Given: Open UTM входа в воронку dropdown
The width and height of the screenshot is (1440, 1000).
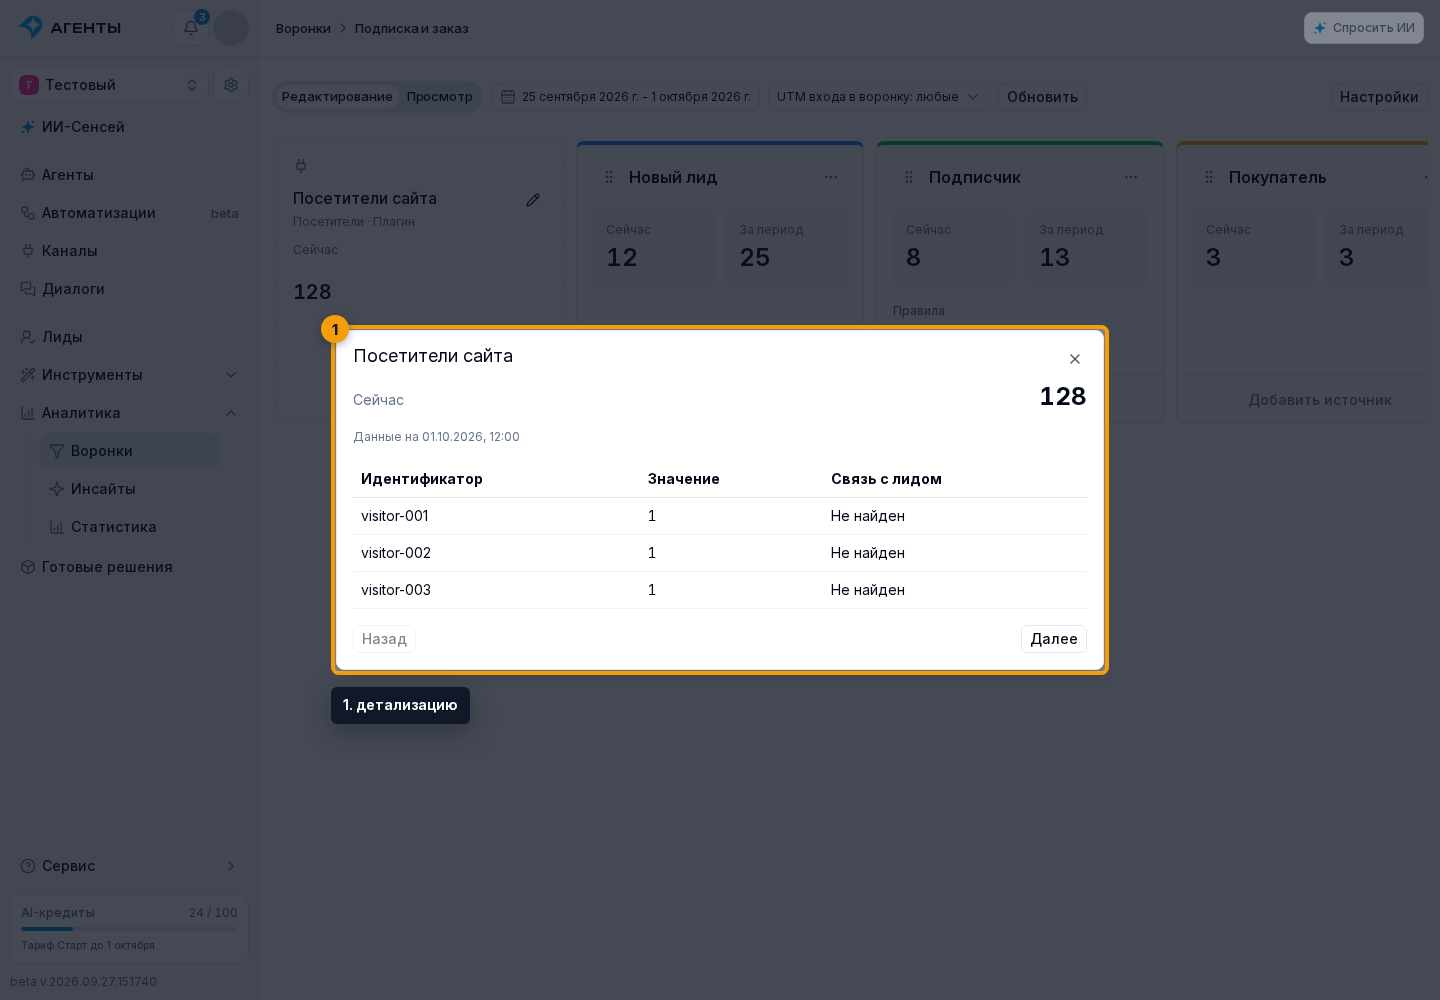Looking at the screenshot, I should coord(879,97).
